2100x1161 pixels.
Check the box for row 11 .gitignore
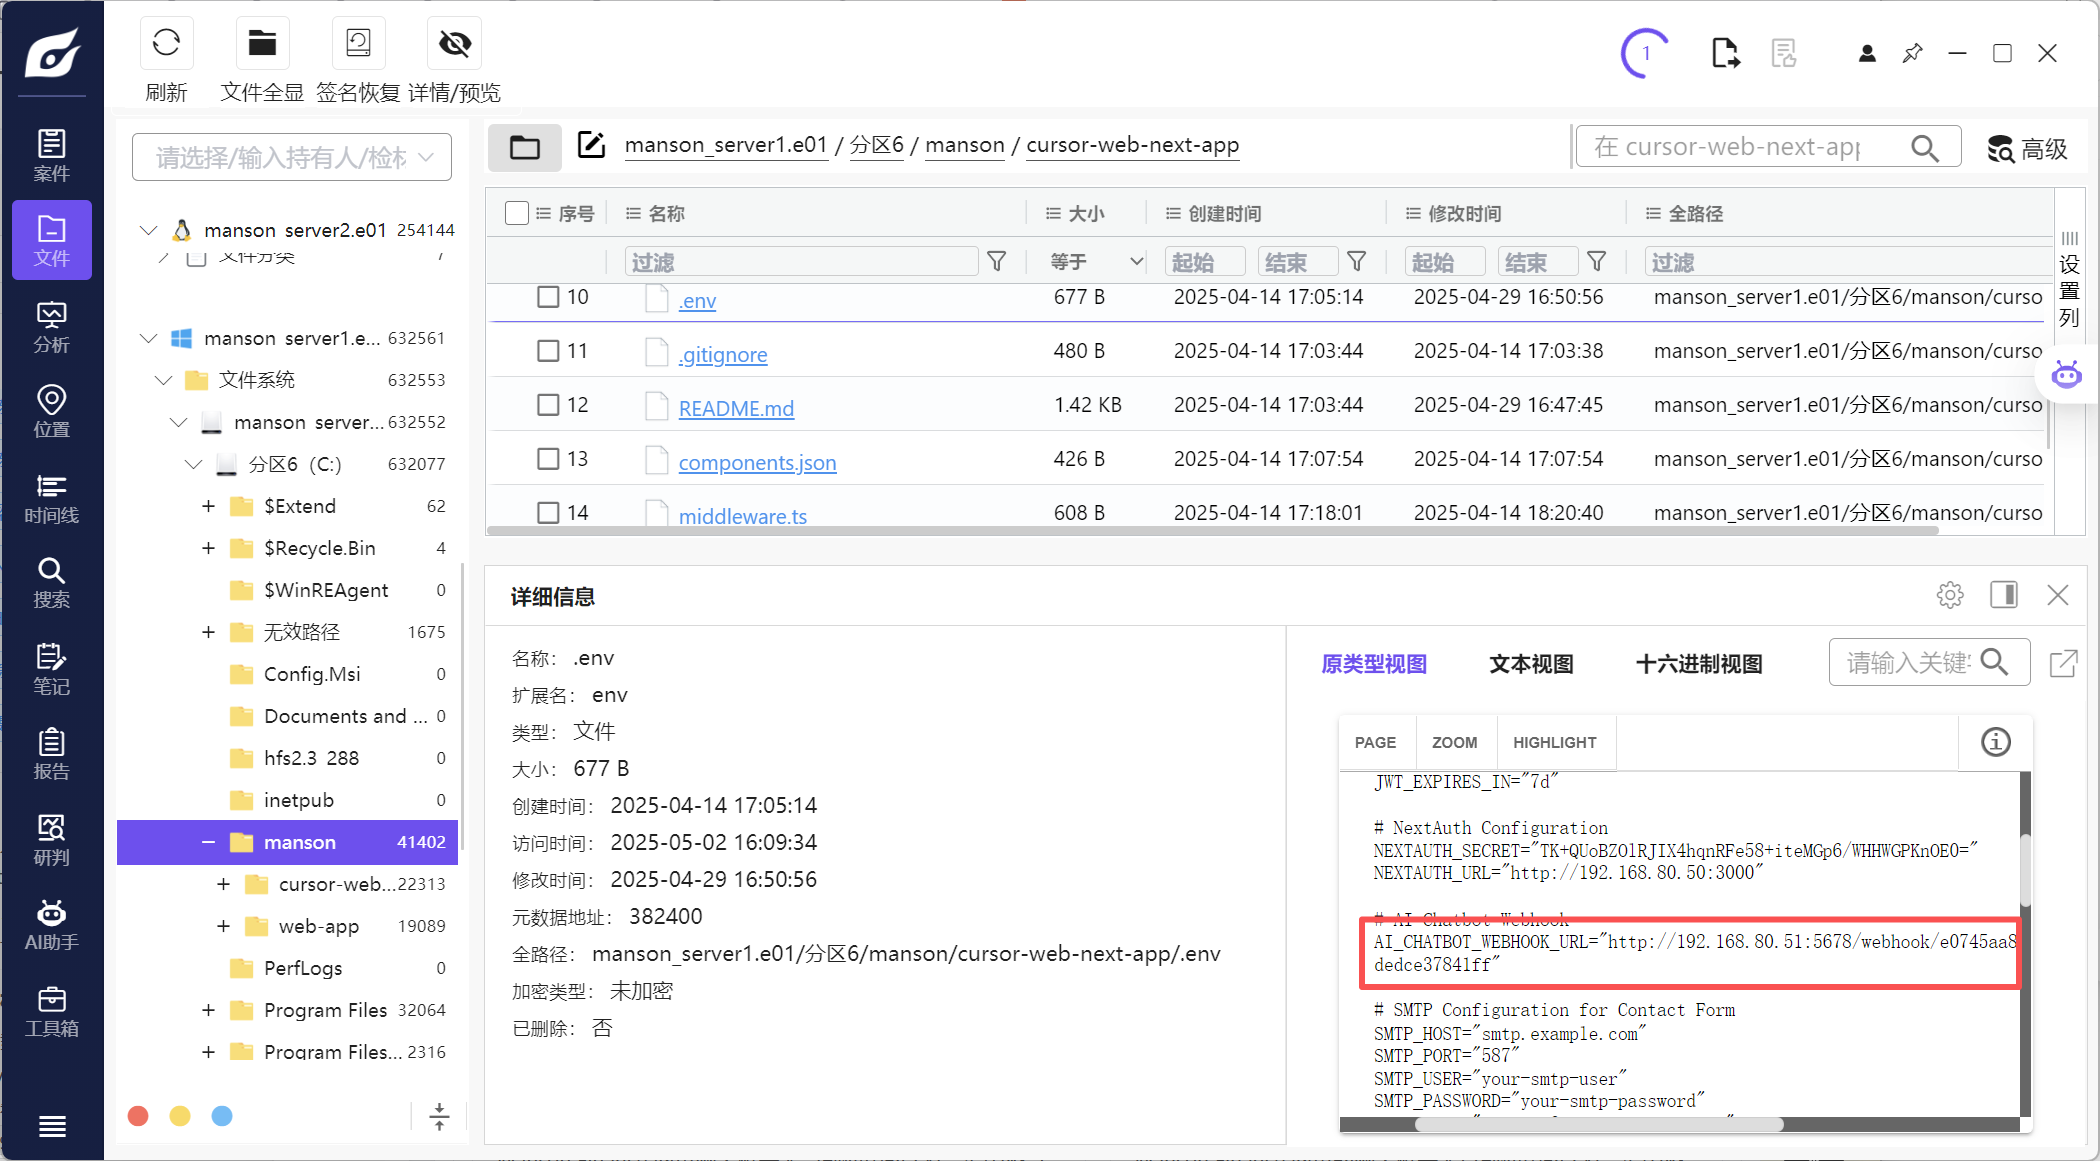click(x=548, y=351)
